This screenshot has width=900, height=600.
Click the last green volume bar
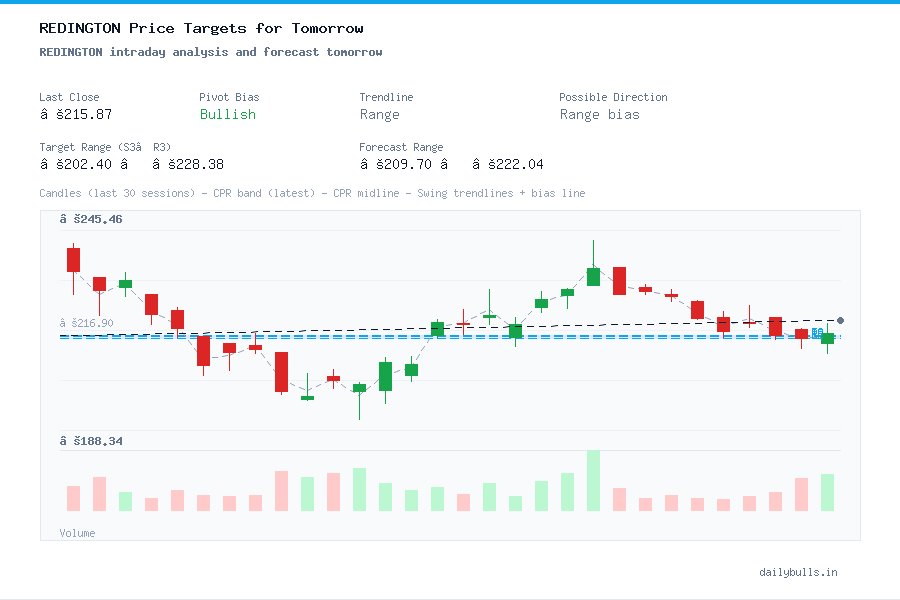click(828, 492)
